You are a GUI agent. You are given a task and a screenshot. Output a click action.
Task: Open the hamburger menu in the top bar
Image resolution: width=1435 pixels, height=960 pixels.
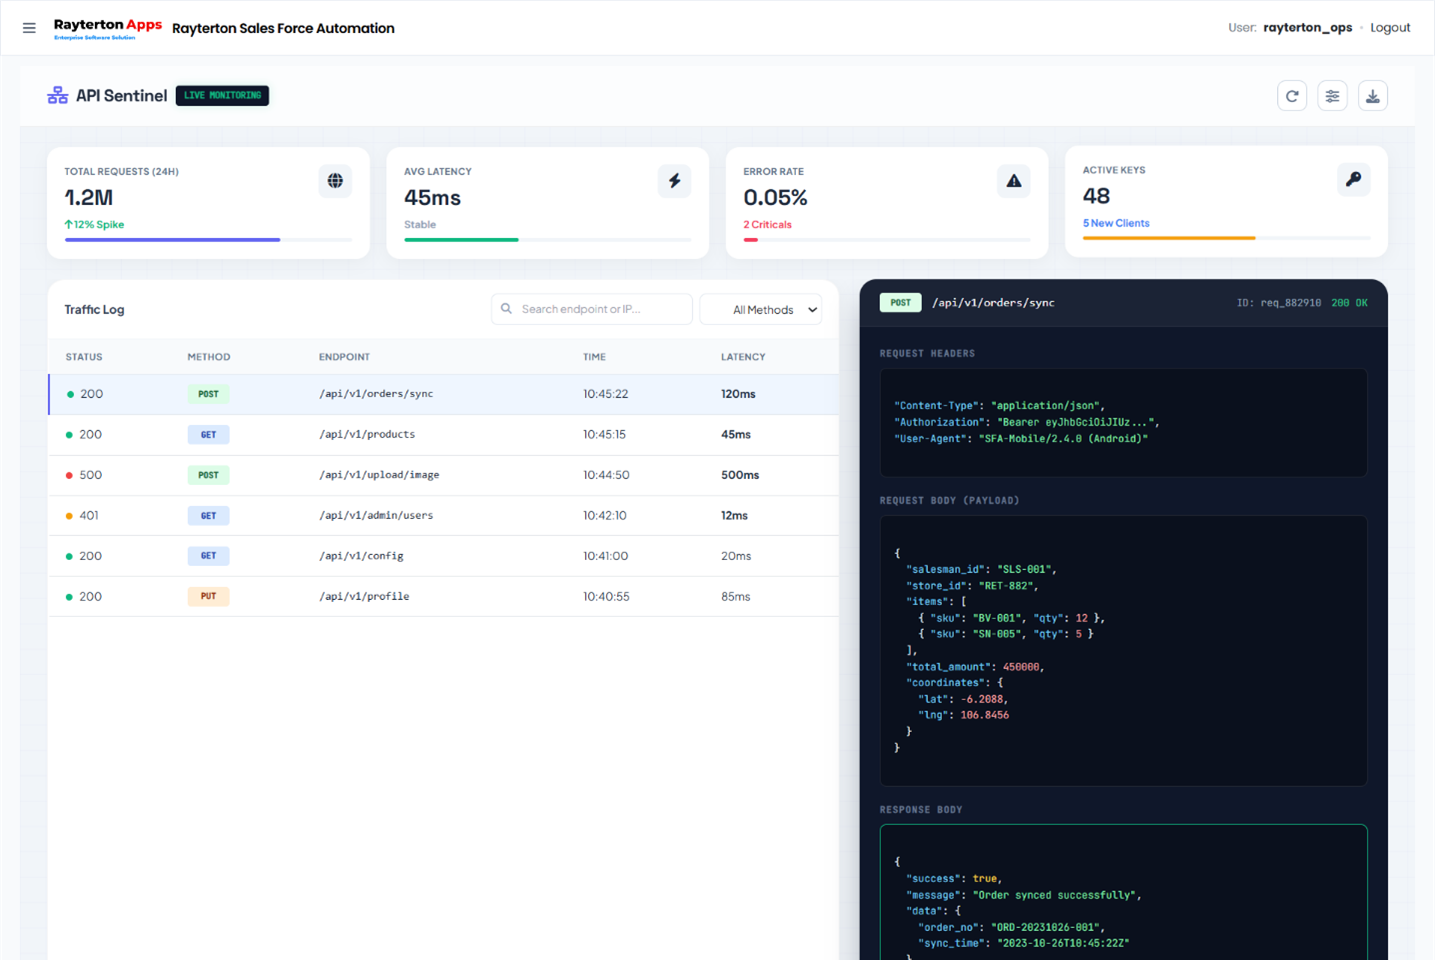click(x=29, y=27)
